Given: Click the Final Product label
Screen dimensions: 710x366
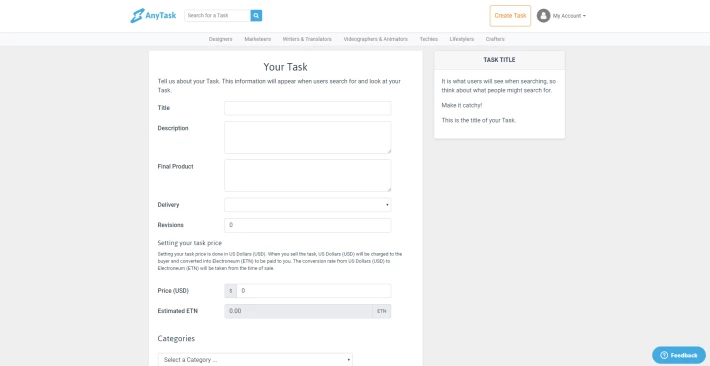Looking at the screenshot, I should pos(175,167).
